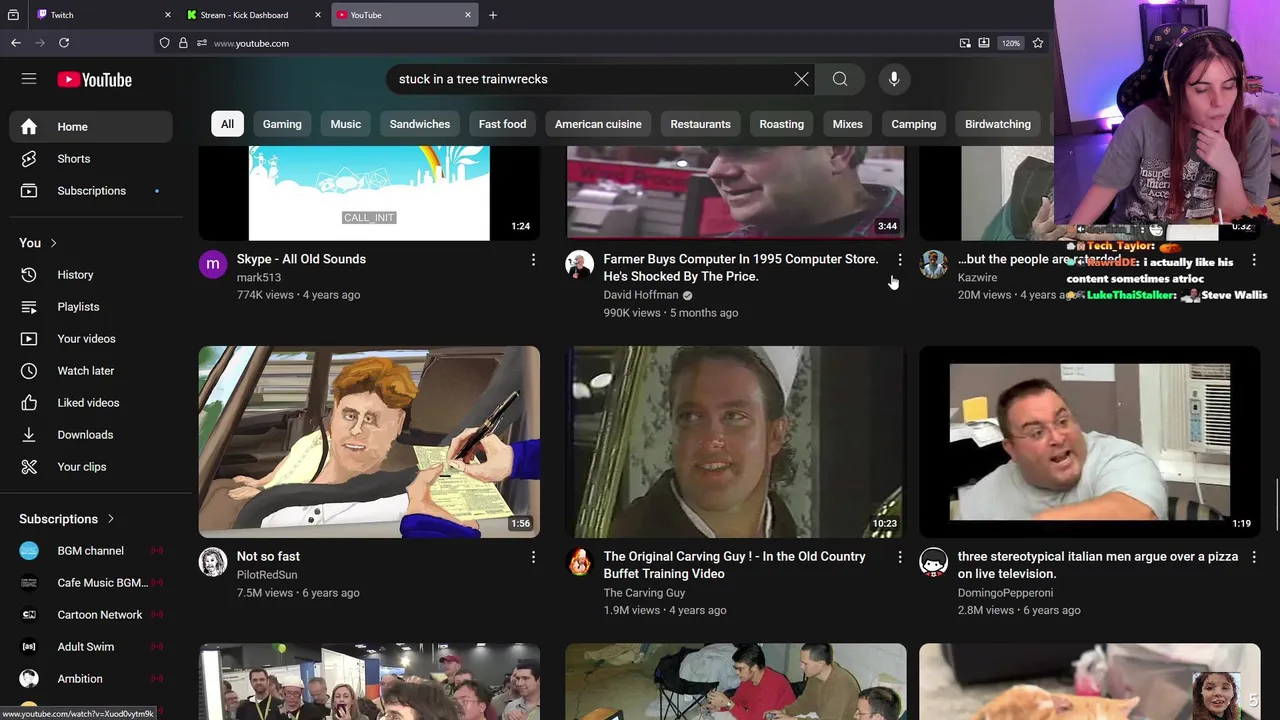Open Adult Swim subscription

[91, 647]
